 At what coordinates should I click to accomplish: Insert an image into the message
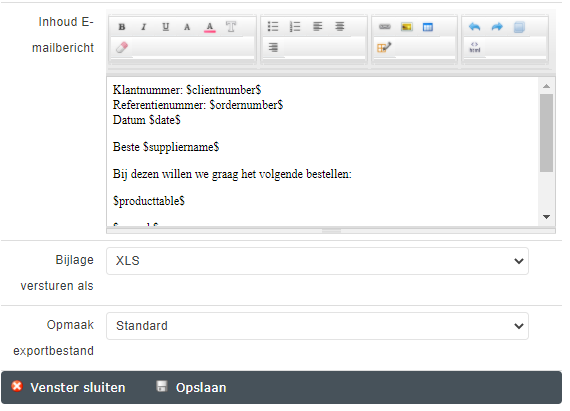[406, 27]
